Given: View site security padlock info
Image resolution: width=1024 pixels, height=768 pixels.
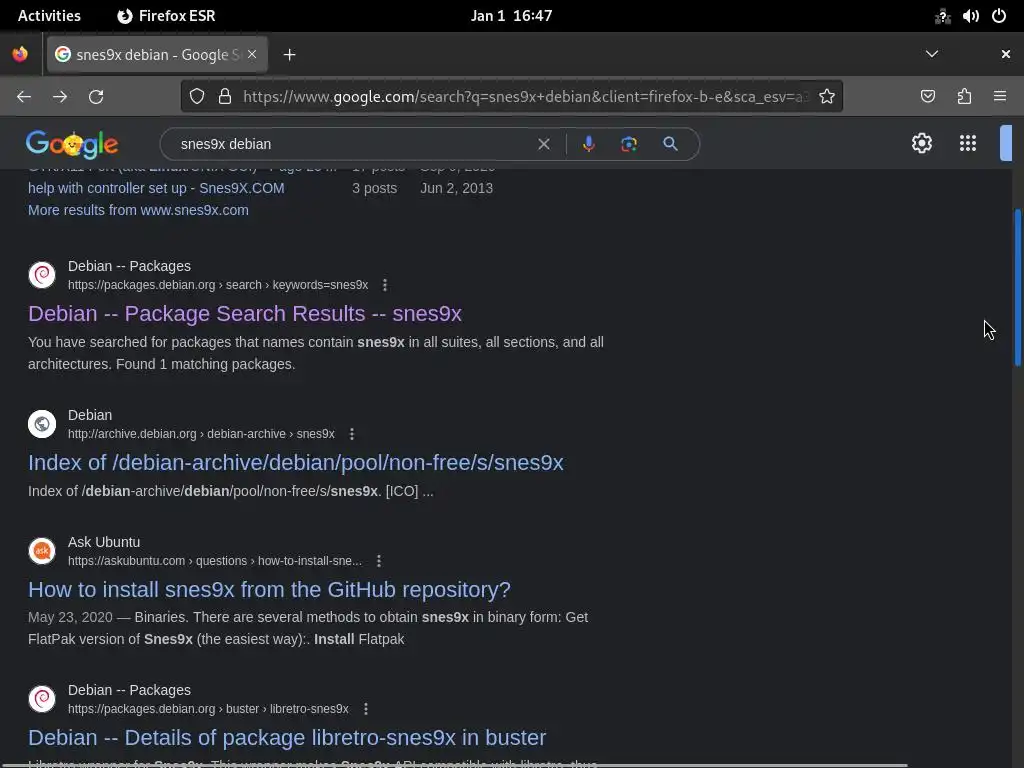Looking at the screenshot, I should click(225, 97).
